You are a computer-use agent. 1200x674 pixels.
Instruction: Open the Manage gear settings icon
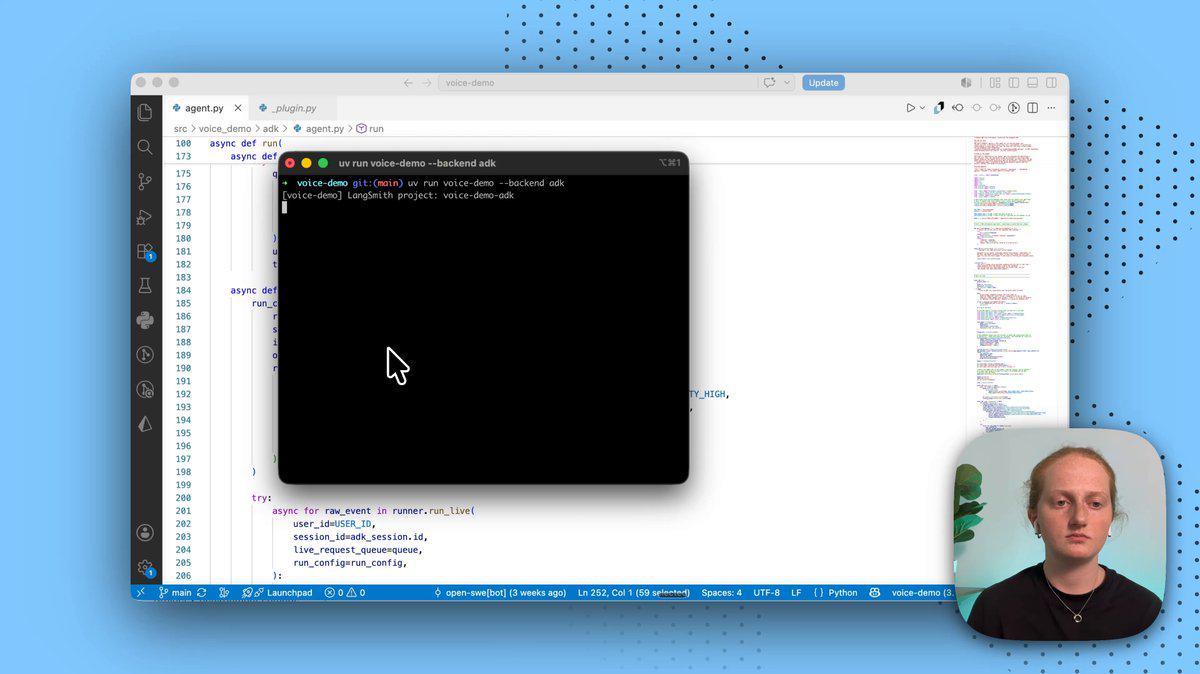point(145,567)
